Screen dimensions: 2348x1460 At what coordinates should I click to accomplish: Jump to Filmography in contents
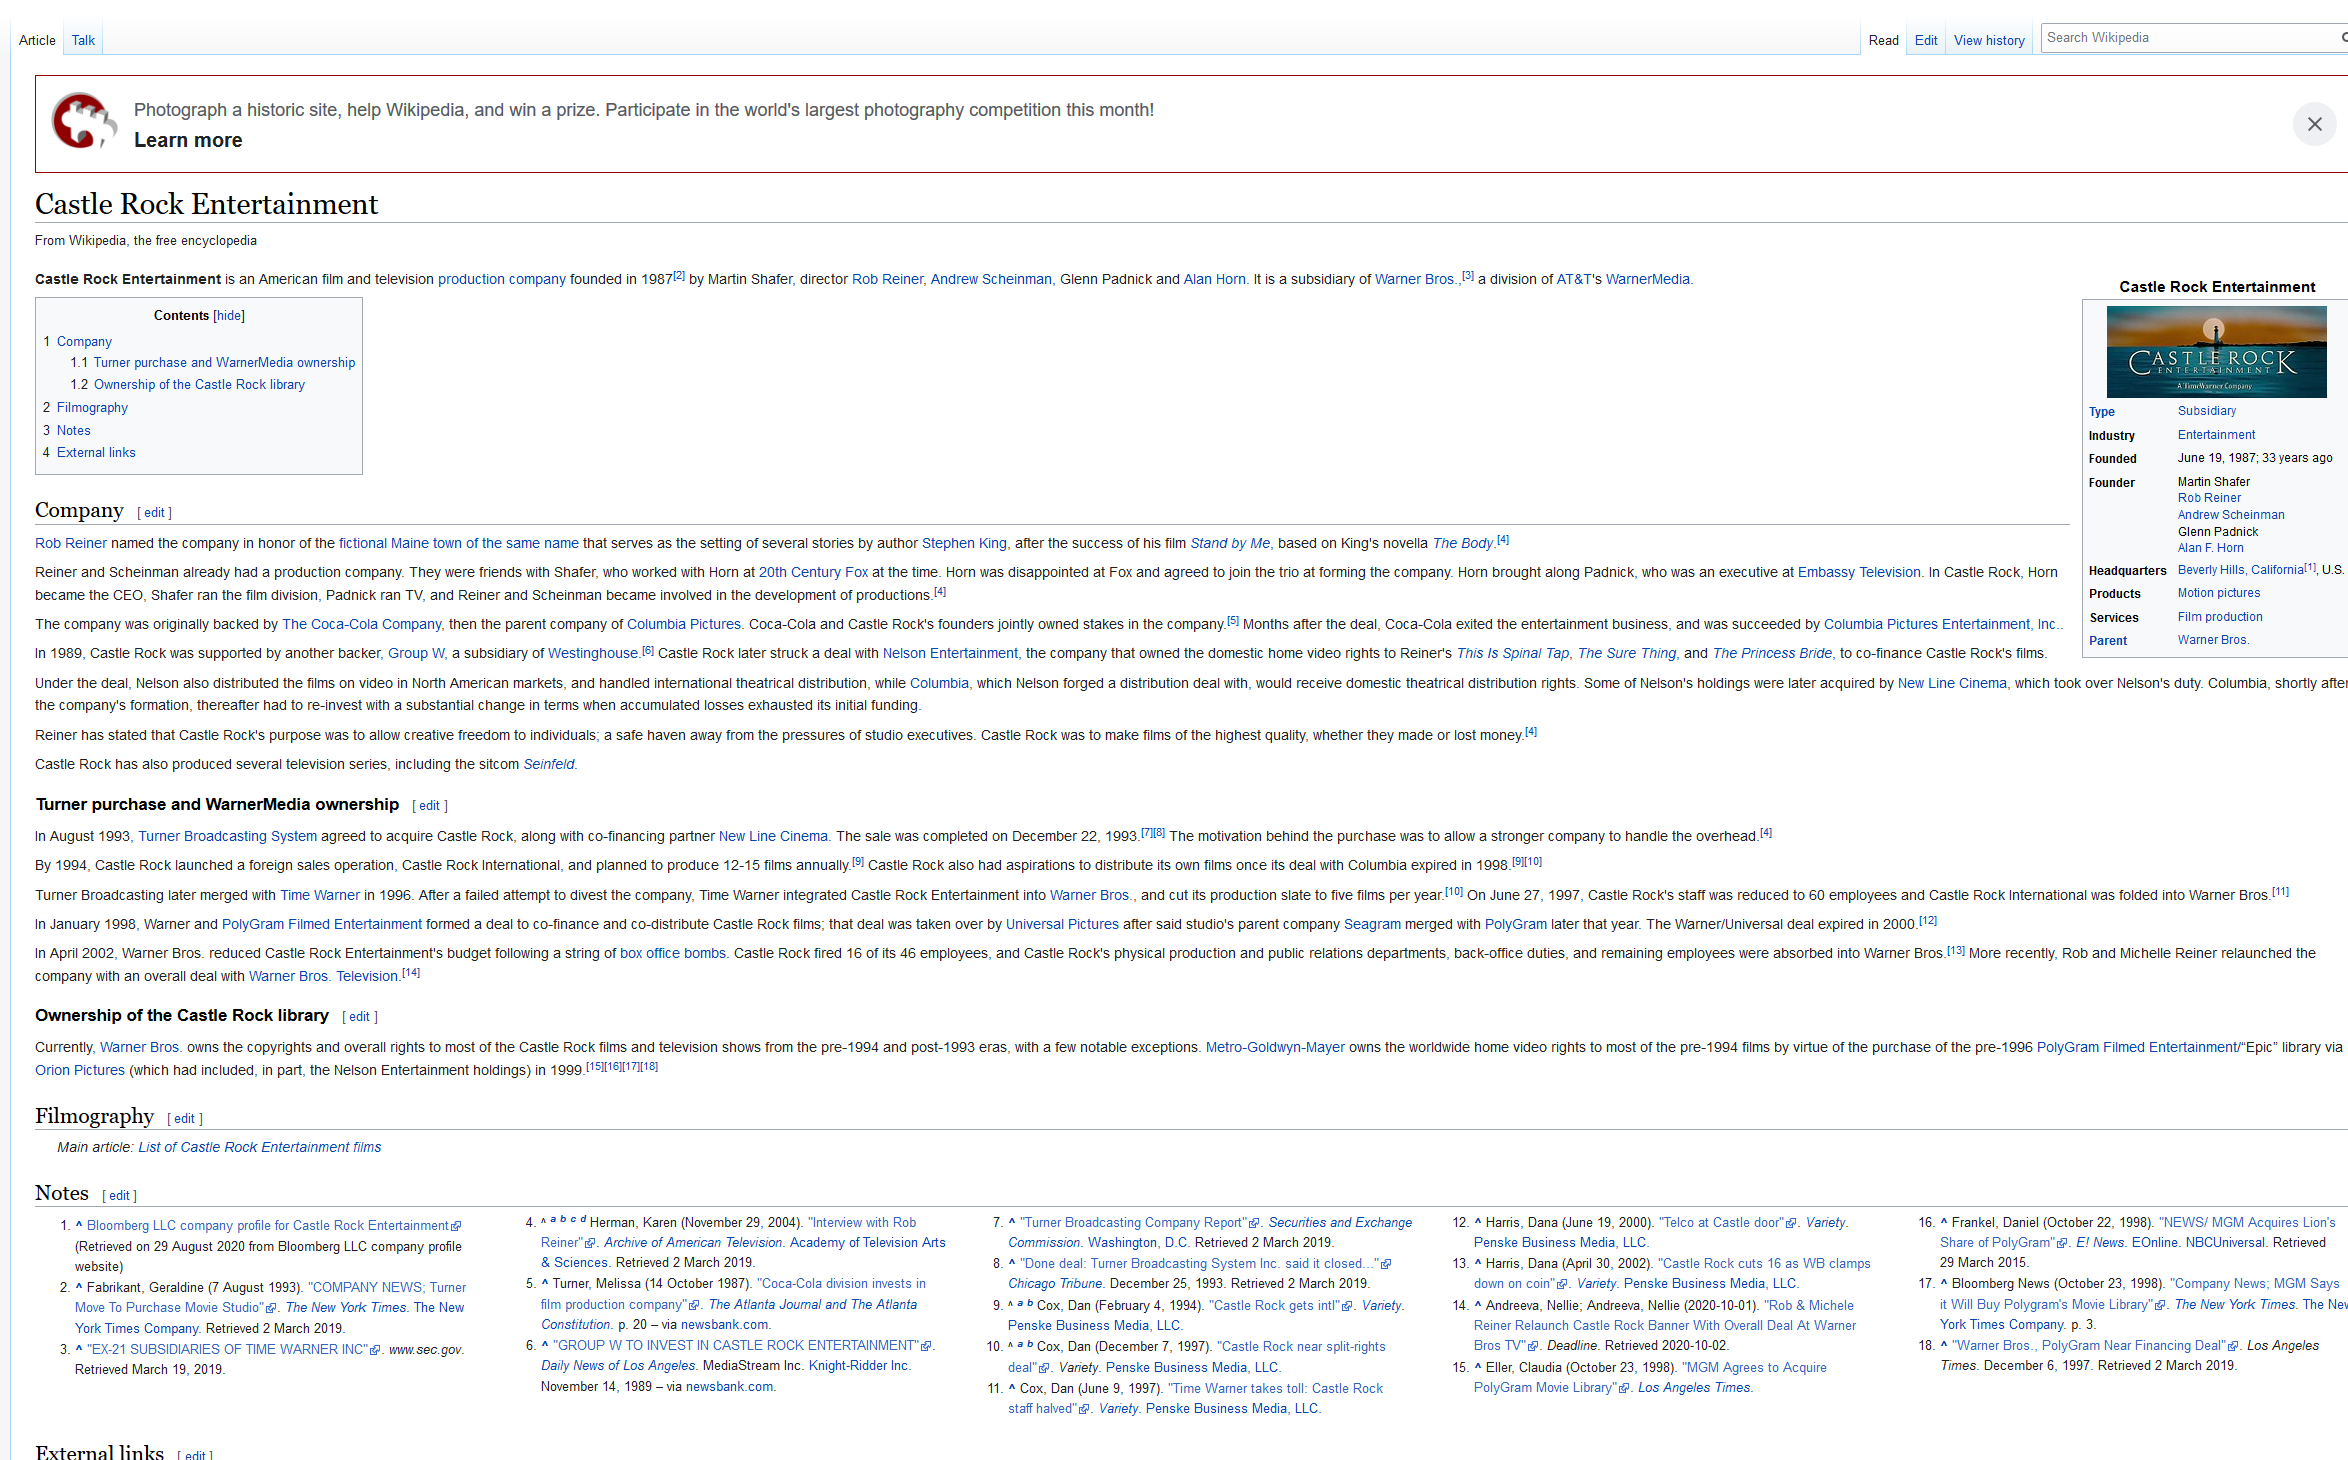click(x=92, y=408)
